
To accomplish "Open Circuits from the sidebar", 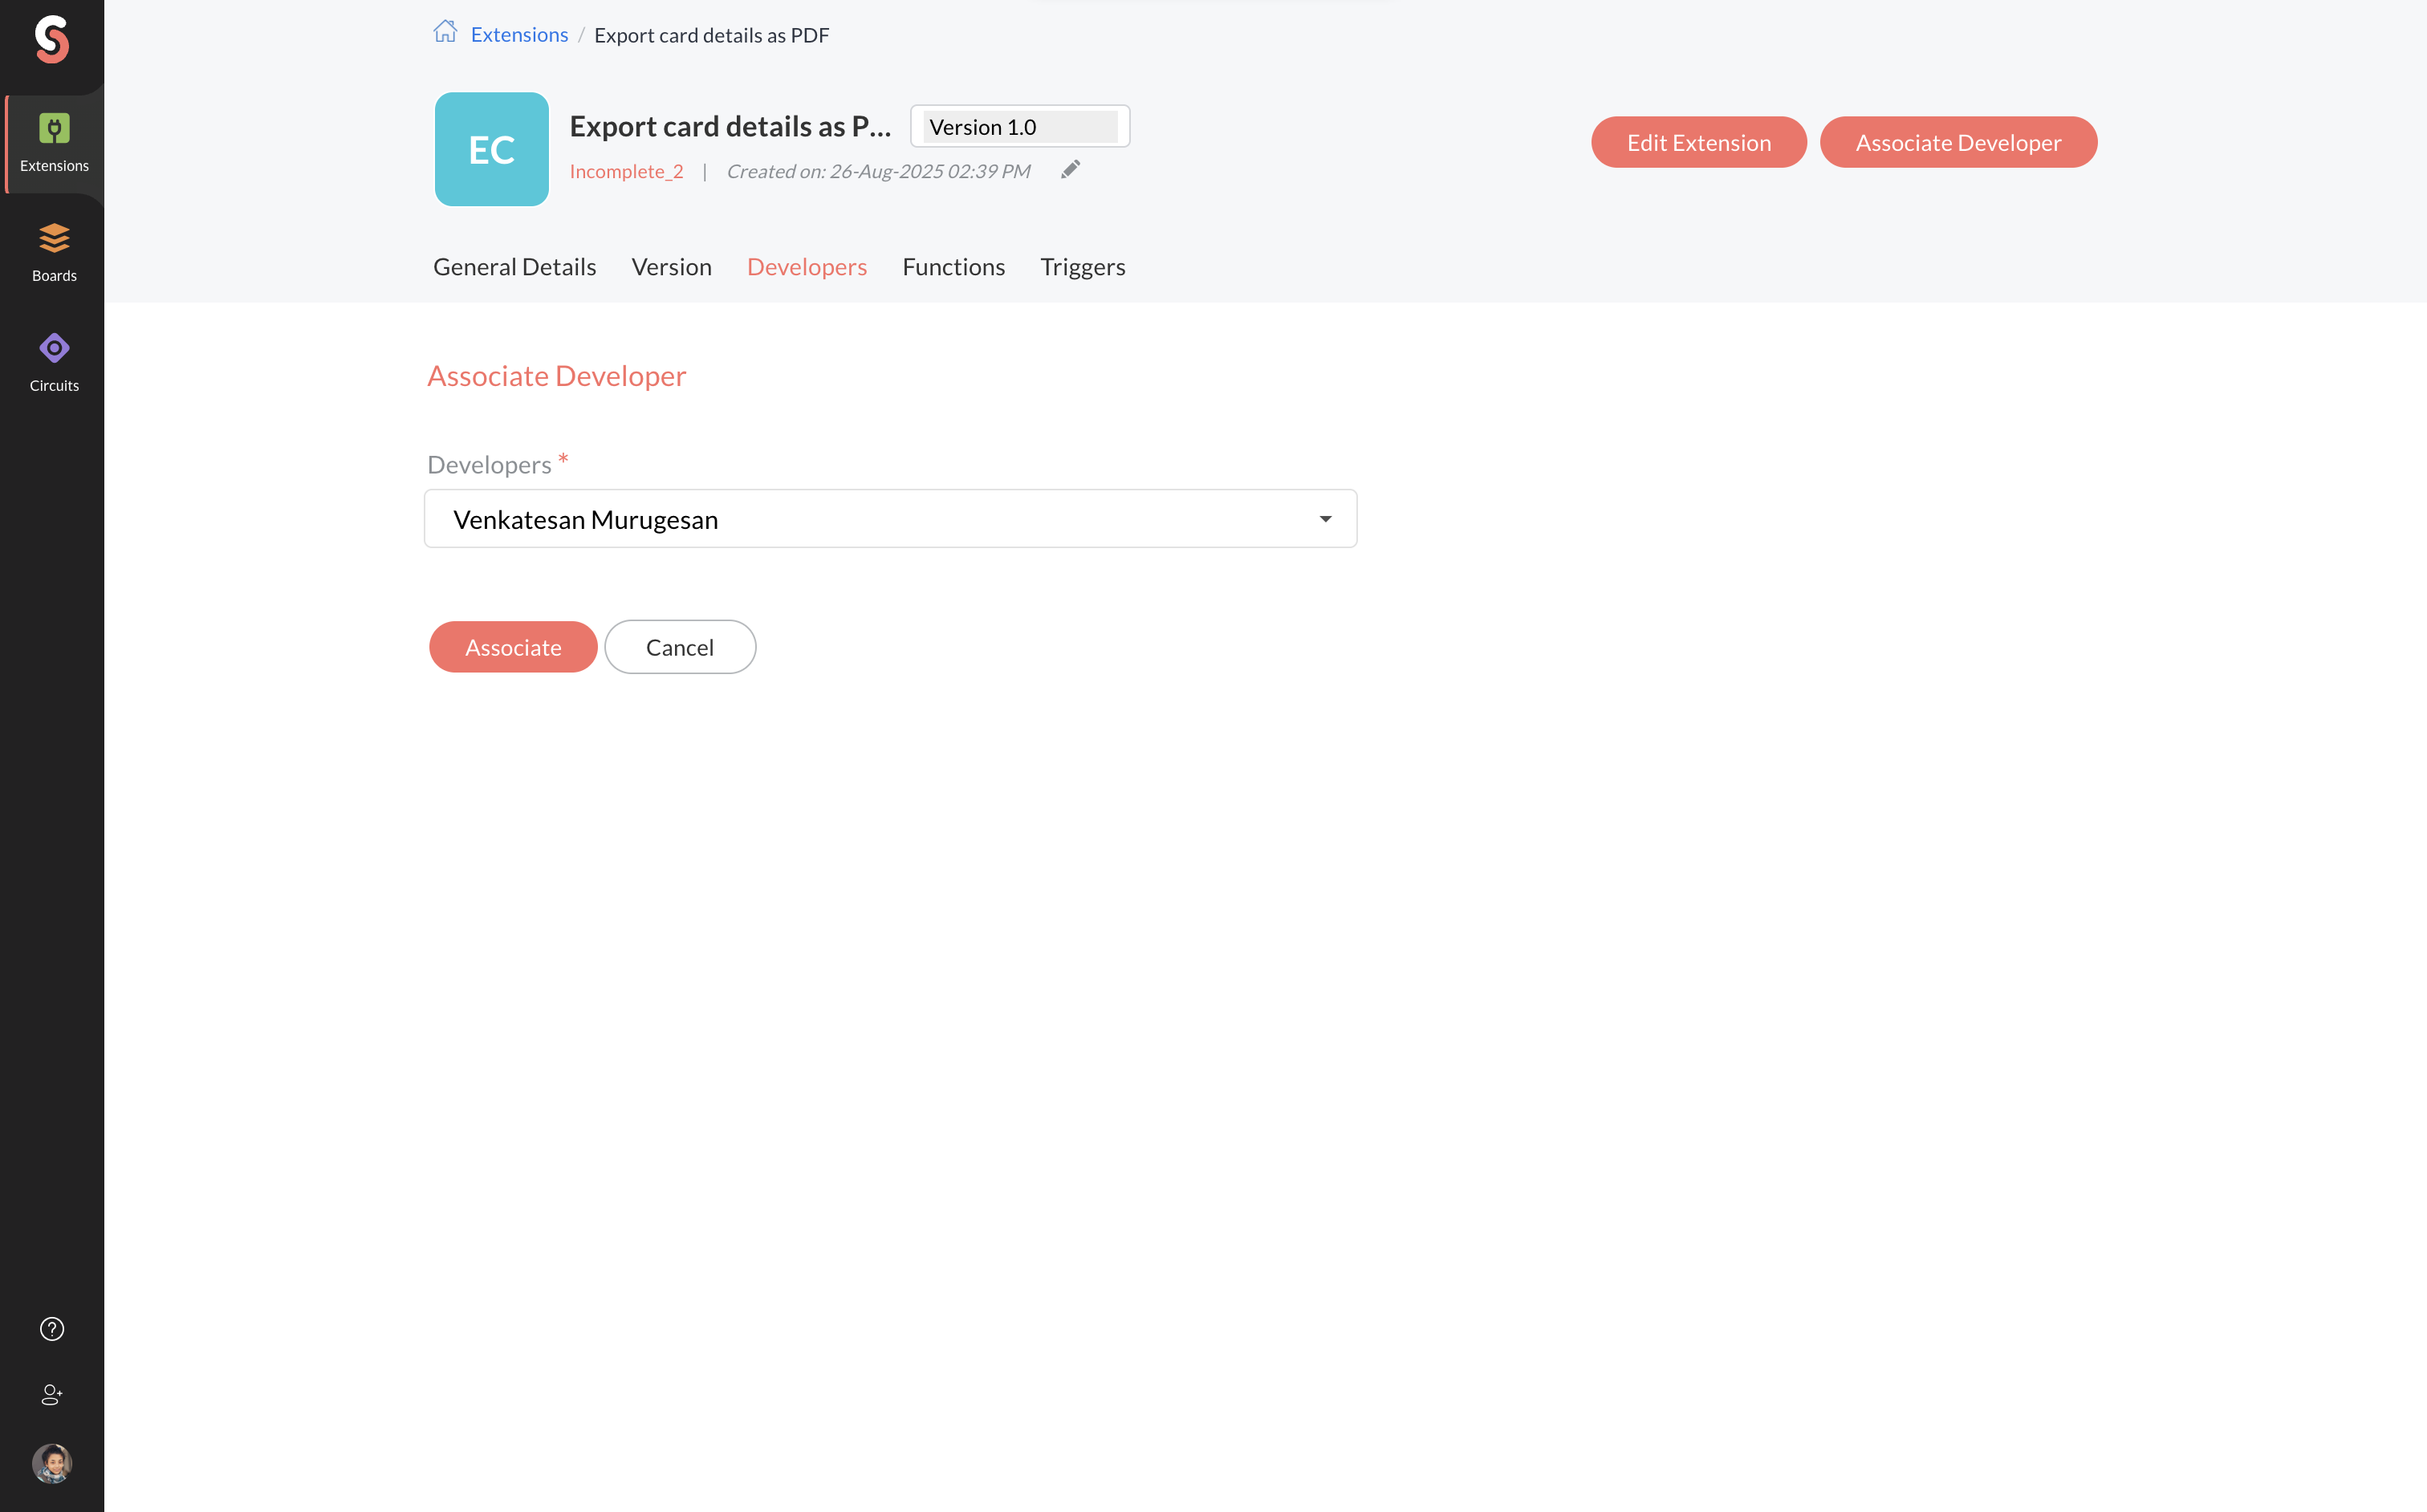I will pyautogui.click(x=54, y=362).
